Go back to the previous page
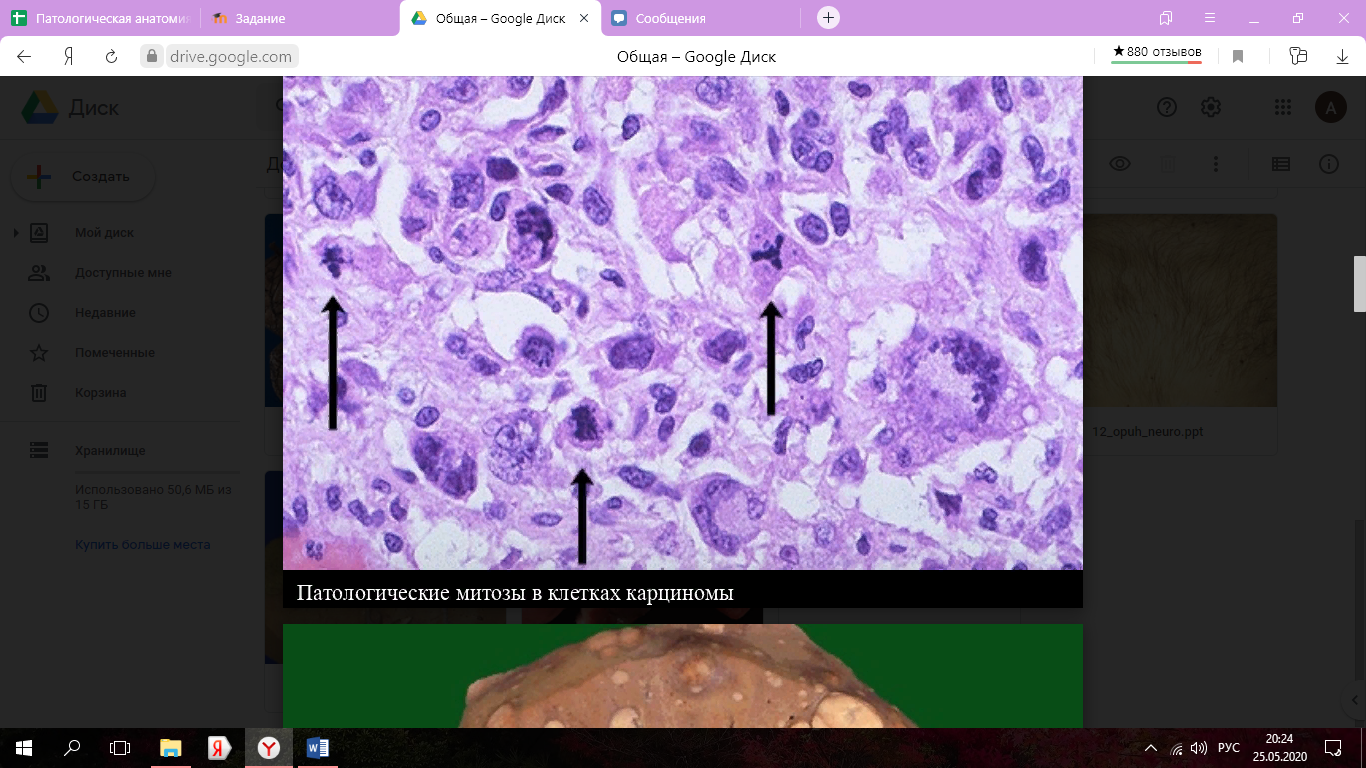 click(x=24, y=57)
